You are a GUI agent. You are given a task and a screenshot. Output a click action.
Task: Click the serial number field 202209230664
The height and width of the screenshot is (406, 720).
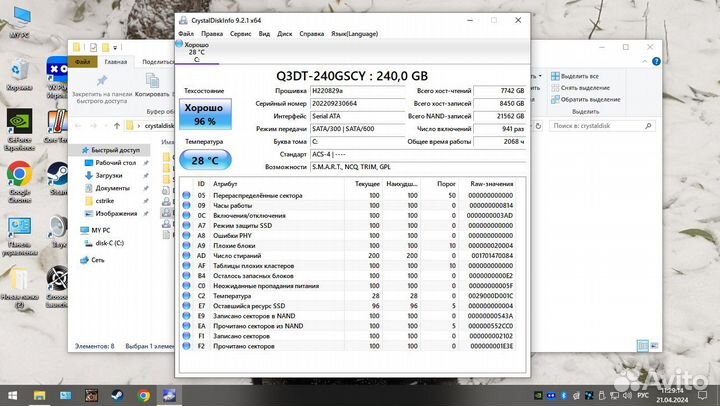(x=357, y=104)
